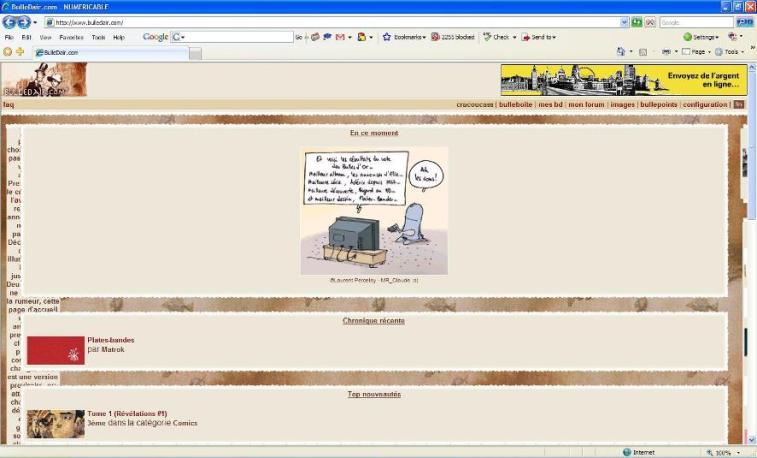Expand the address bar history dropdown

pos(624,22)
